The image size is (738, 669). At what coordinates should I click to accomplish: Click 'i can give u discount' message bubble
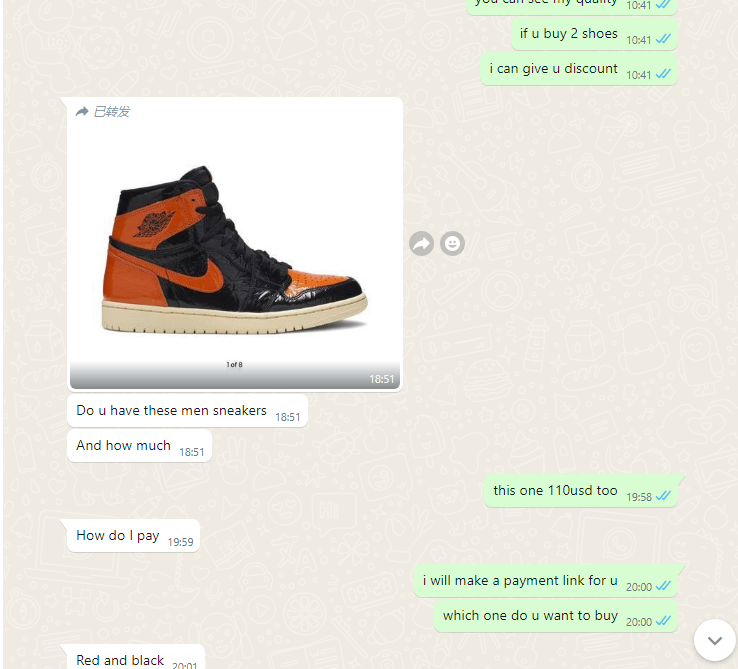pos(579,69)
